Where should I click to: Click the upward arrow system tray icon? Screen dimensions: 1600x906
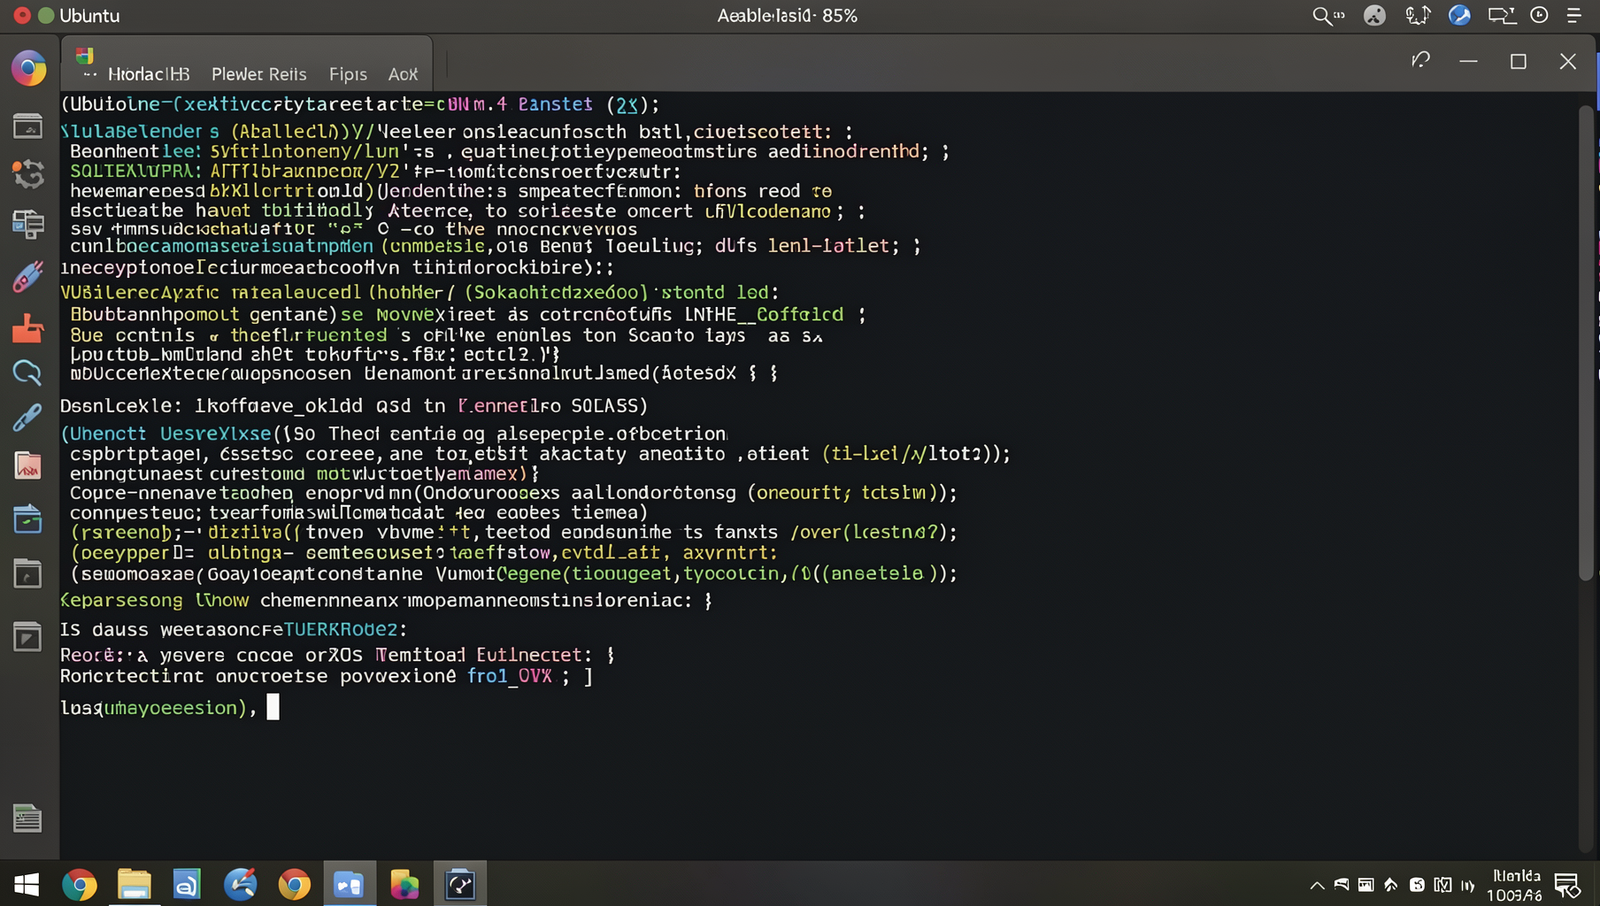click(1391, 885)
